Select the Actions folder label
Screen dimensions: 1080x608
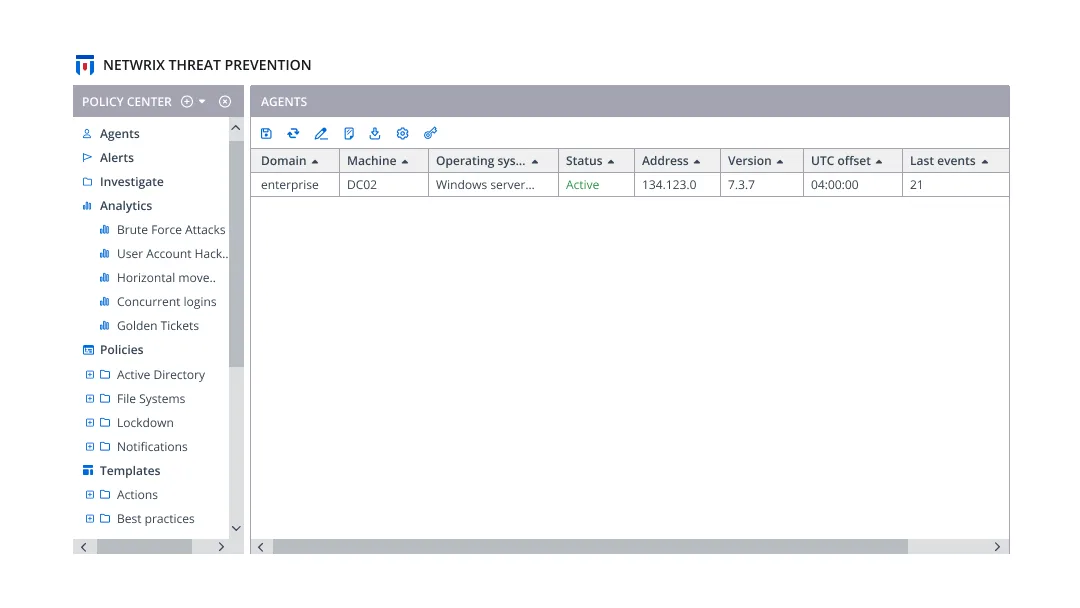137,494
